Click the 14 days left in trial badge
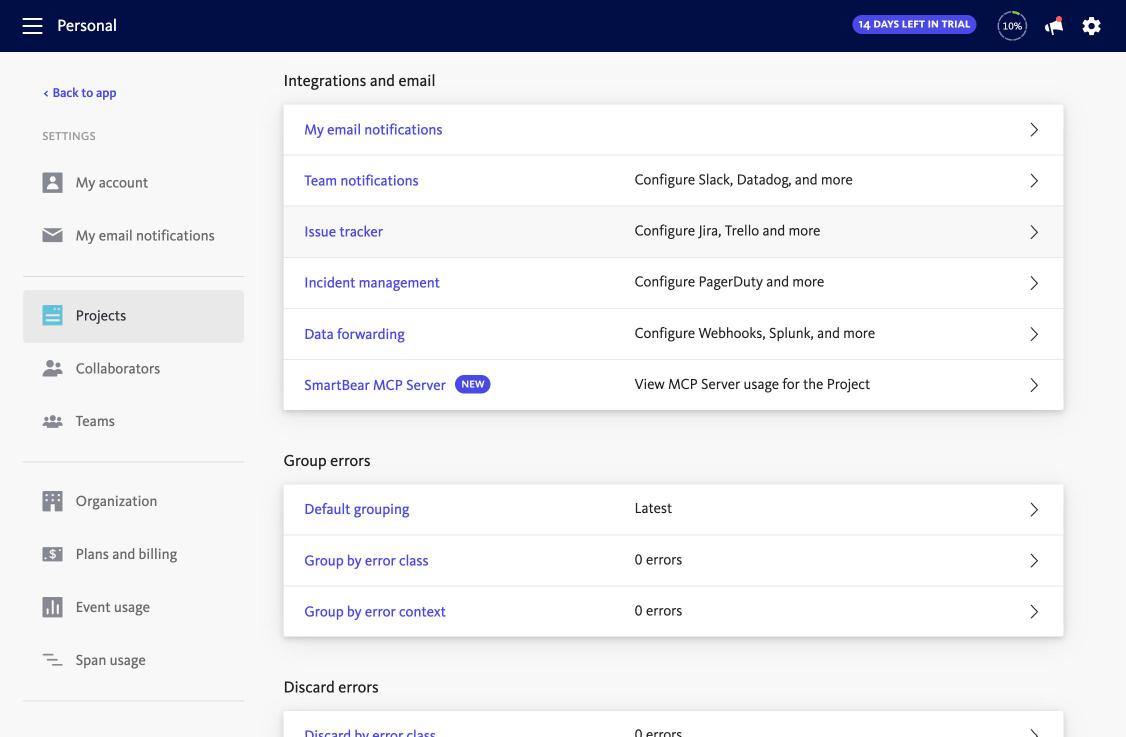The width and height of the screenshot is (1126, 737). (x=914, y=24)
